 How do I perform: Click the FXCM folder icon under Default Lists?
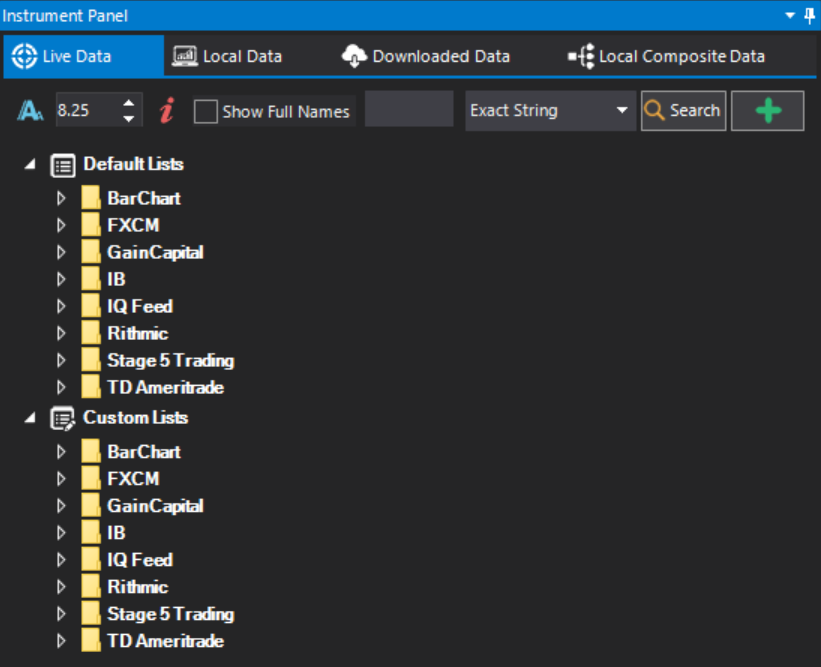pyautogui.click(x=91, y=225)
